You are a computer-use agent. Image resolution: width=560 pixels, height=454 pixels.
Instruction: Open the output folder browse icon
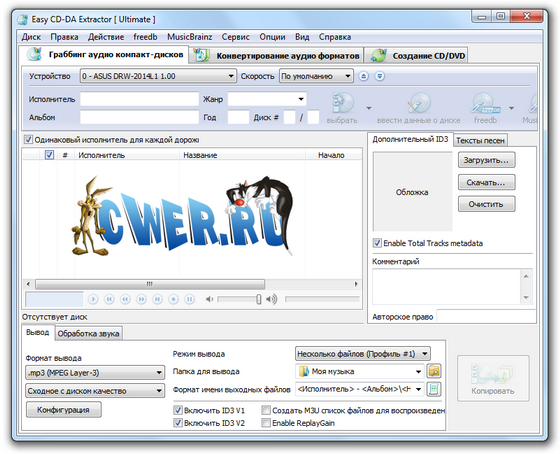coord(434,371)
